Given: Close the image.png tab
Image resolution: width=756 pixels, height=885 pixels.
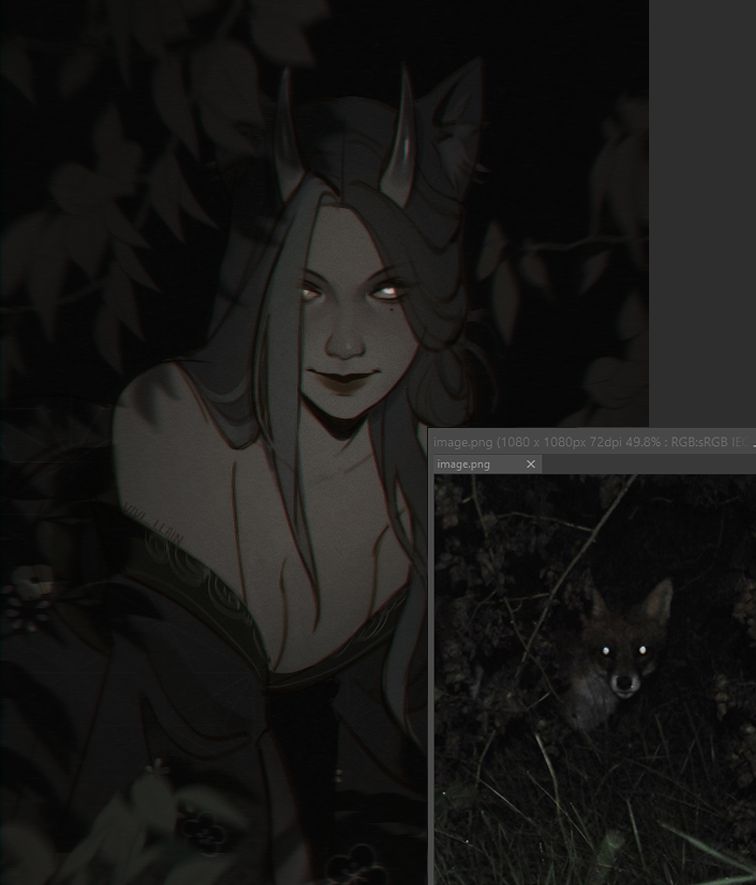Looking at the screenshot, I should click(x=530, y=464).
